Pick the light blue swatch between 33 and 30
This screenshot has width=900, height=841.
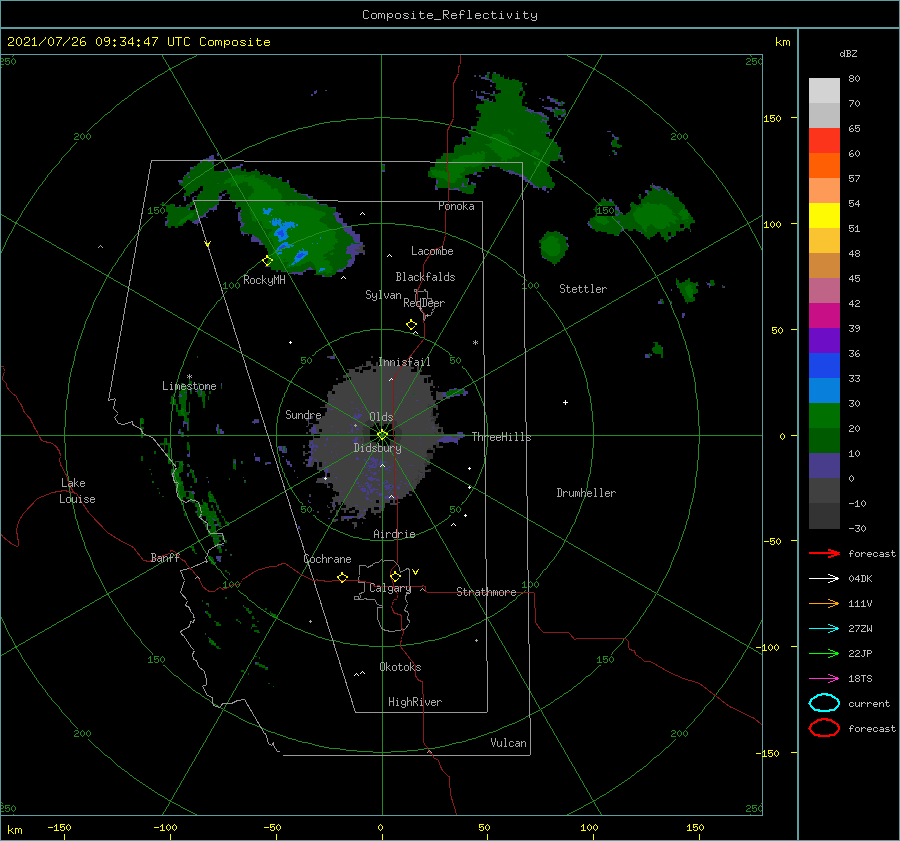point(824,390)
